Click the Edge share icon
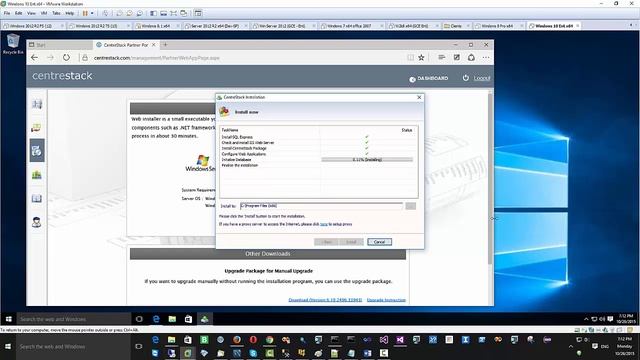 click(x=471, y=58)
